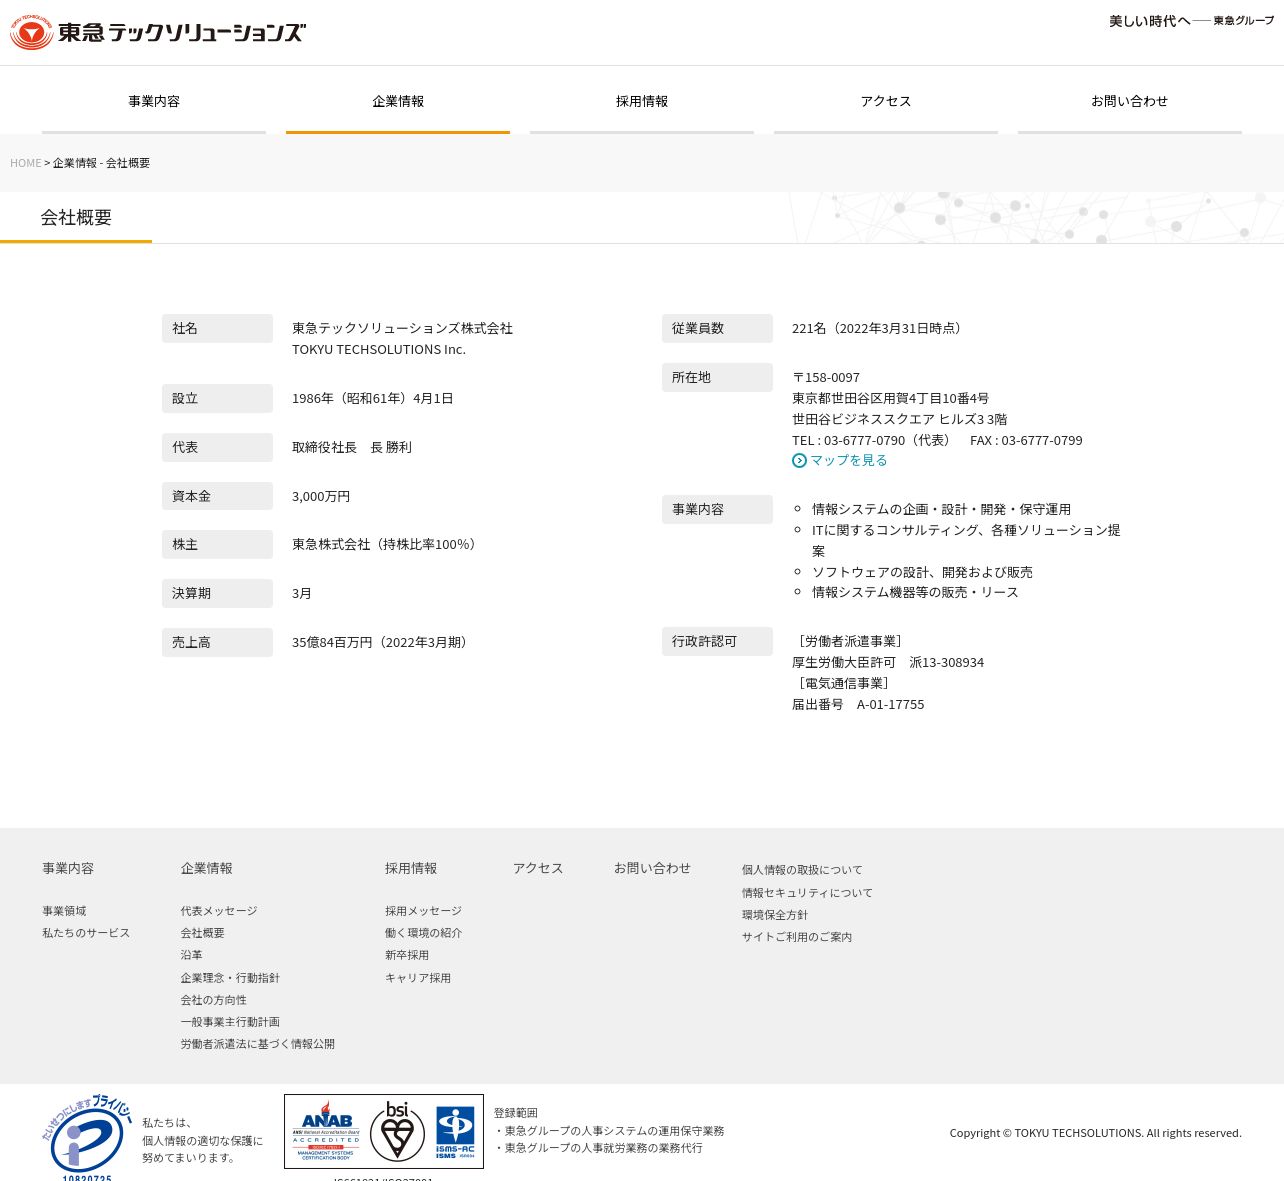This screenshot has width=1284, height=1181.
Task: Click the 売上高 label cell
Action: coord(217,643)
